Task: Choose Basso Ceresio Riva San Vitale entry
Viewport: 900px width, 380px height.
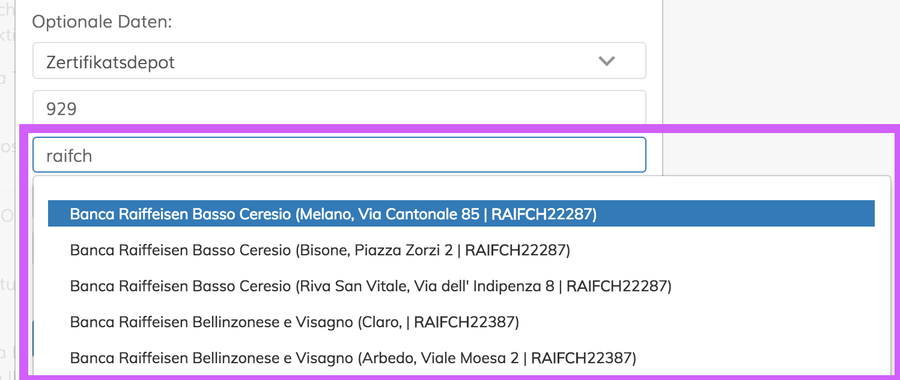Action: (461, 286)
